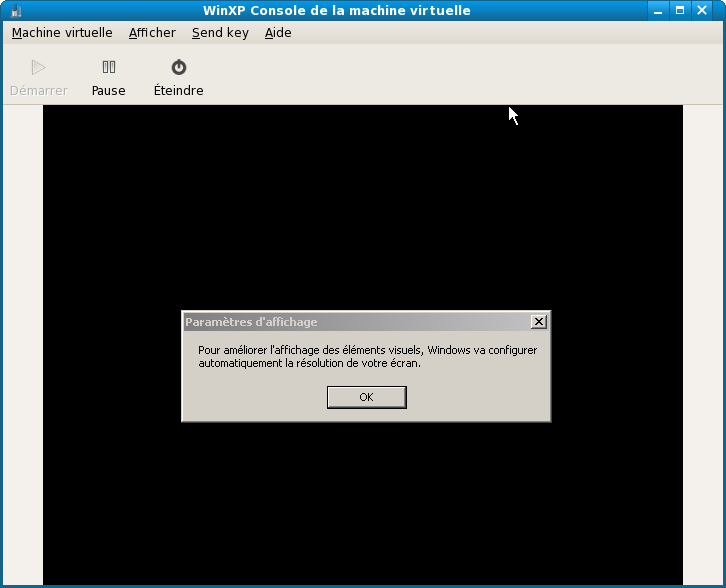726x588 pixels.
Task: Click the greyed Démarrer play icon
Action: click(x=38, y=67)
